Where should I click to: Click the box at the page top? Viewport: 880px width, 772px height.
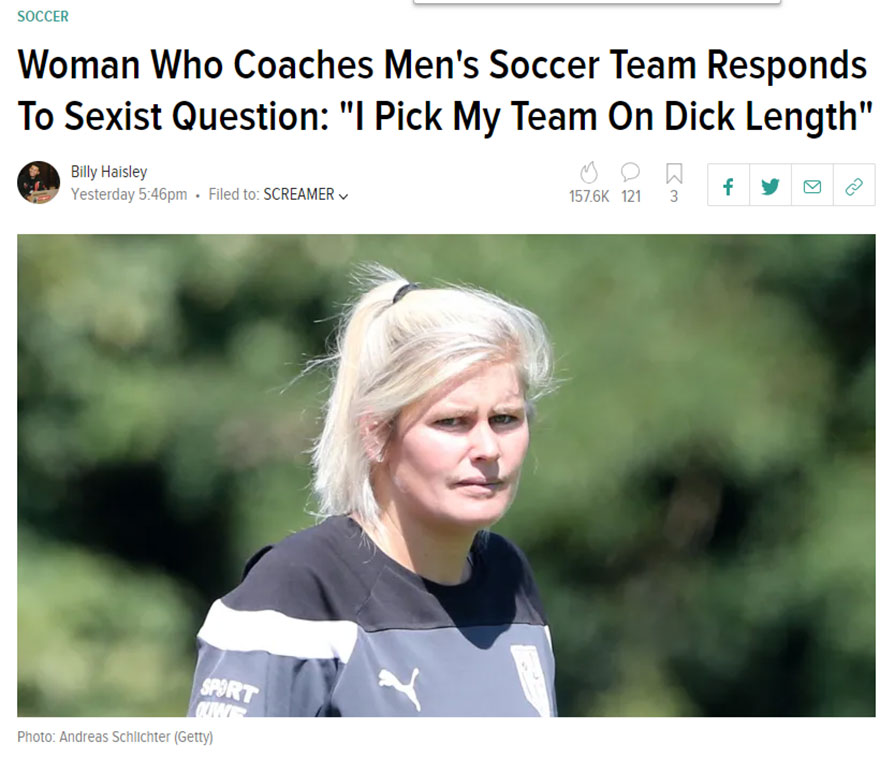tap(597, 2)
